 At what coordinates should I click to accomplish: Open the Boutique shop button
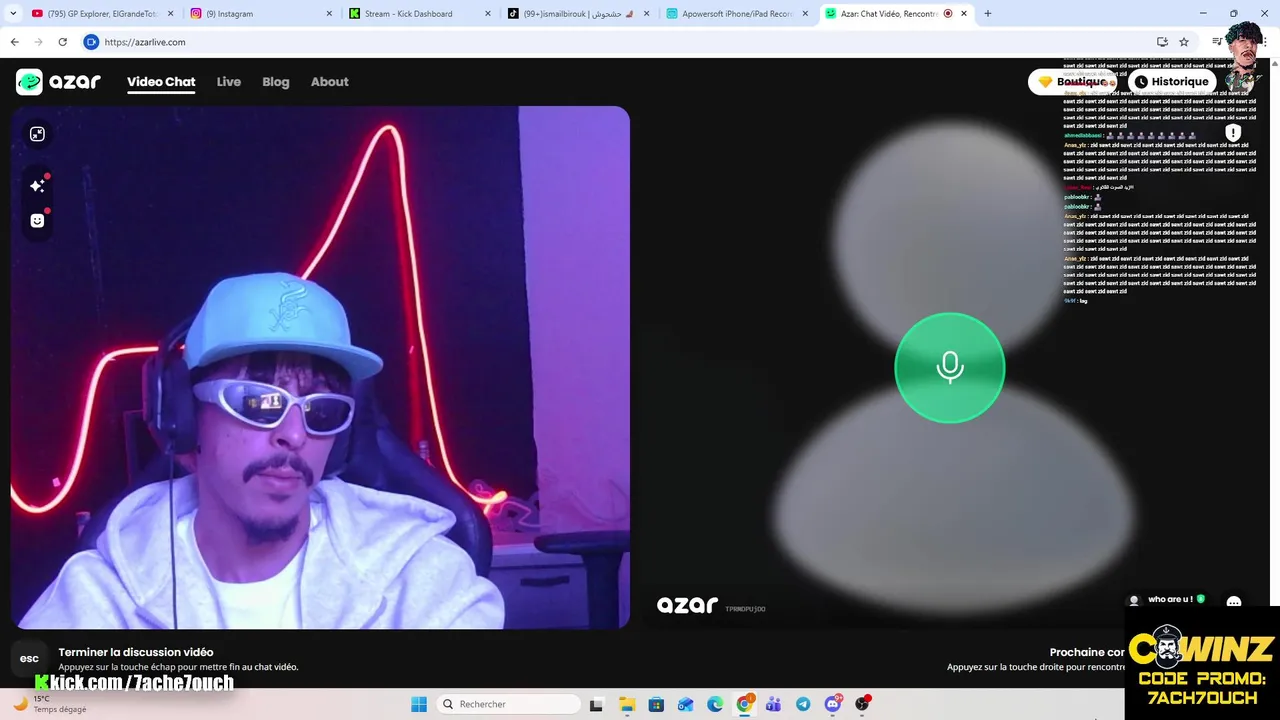point(1073,82)
